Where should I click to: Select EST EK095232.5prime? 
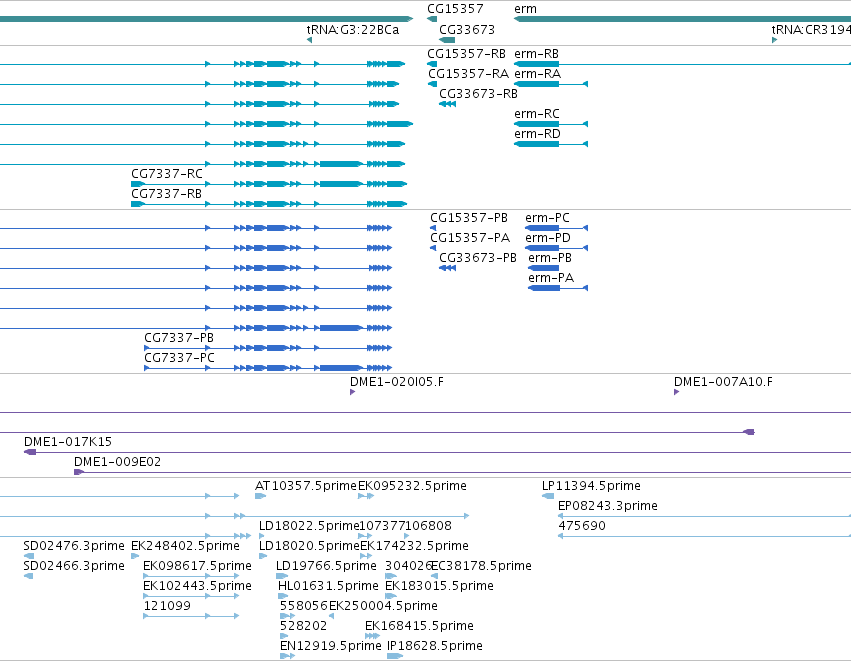coord(412,486)
